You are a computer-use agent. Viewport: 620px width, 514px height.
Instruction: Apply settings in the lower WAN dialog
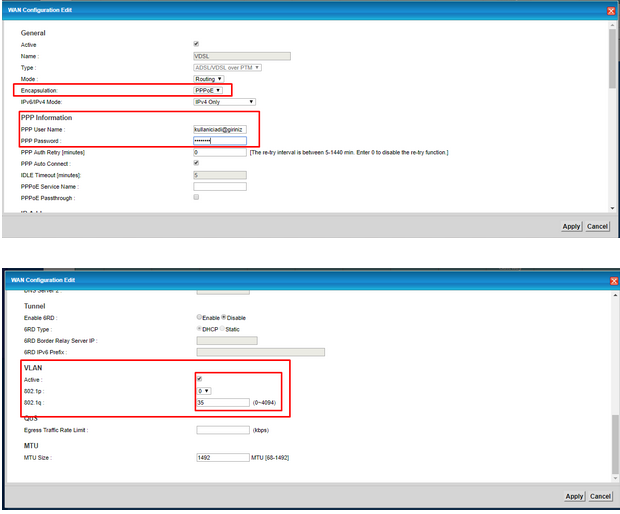(575, 497)
